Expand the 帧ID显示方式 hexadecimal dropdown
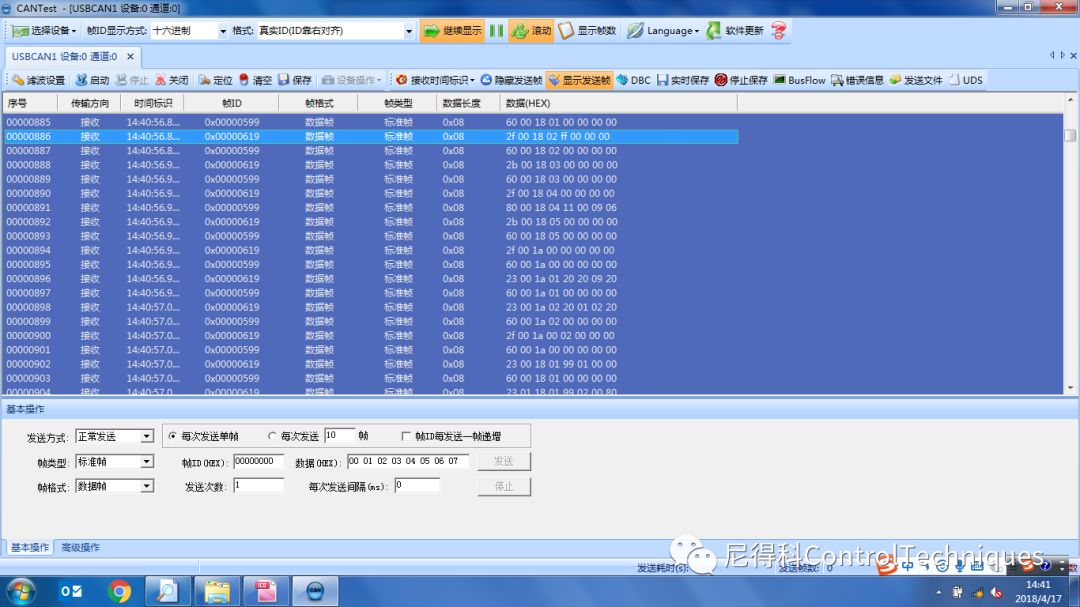 tap(222, 31)
